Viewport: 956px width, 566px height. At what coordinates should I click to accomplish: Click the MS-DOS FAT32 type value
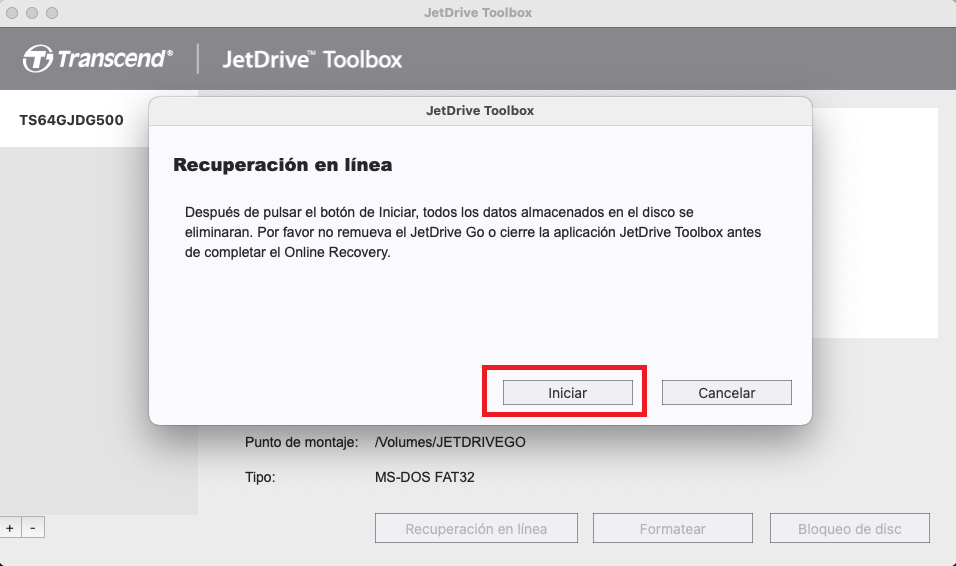tap(424, 477)
